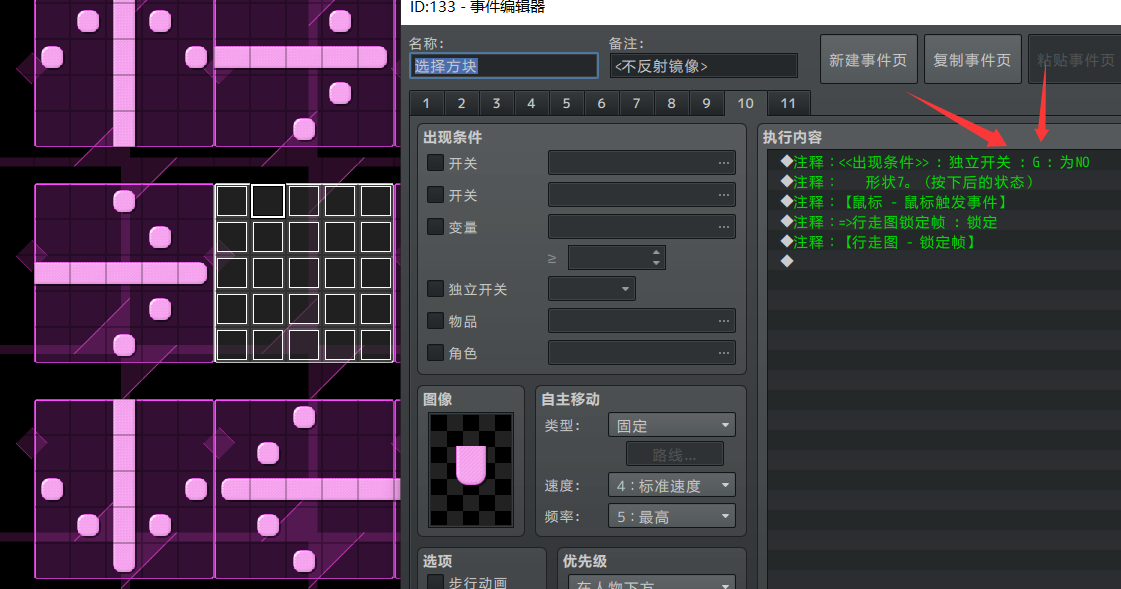Open the 角色 selector via its ellipsis

723,353
